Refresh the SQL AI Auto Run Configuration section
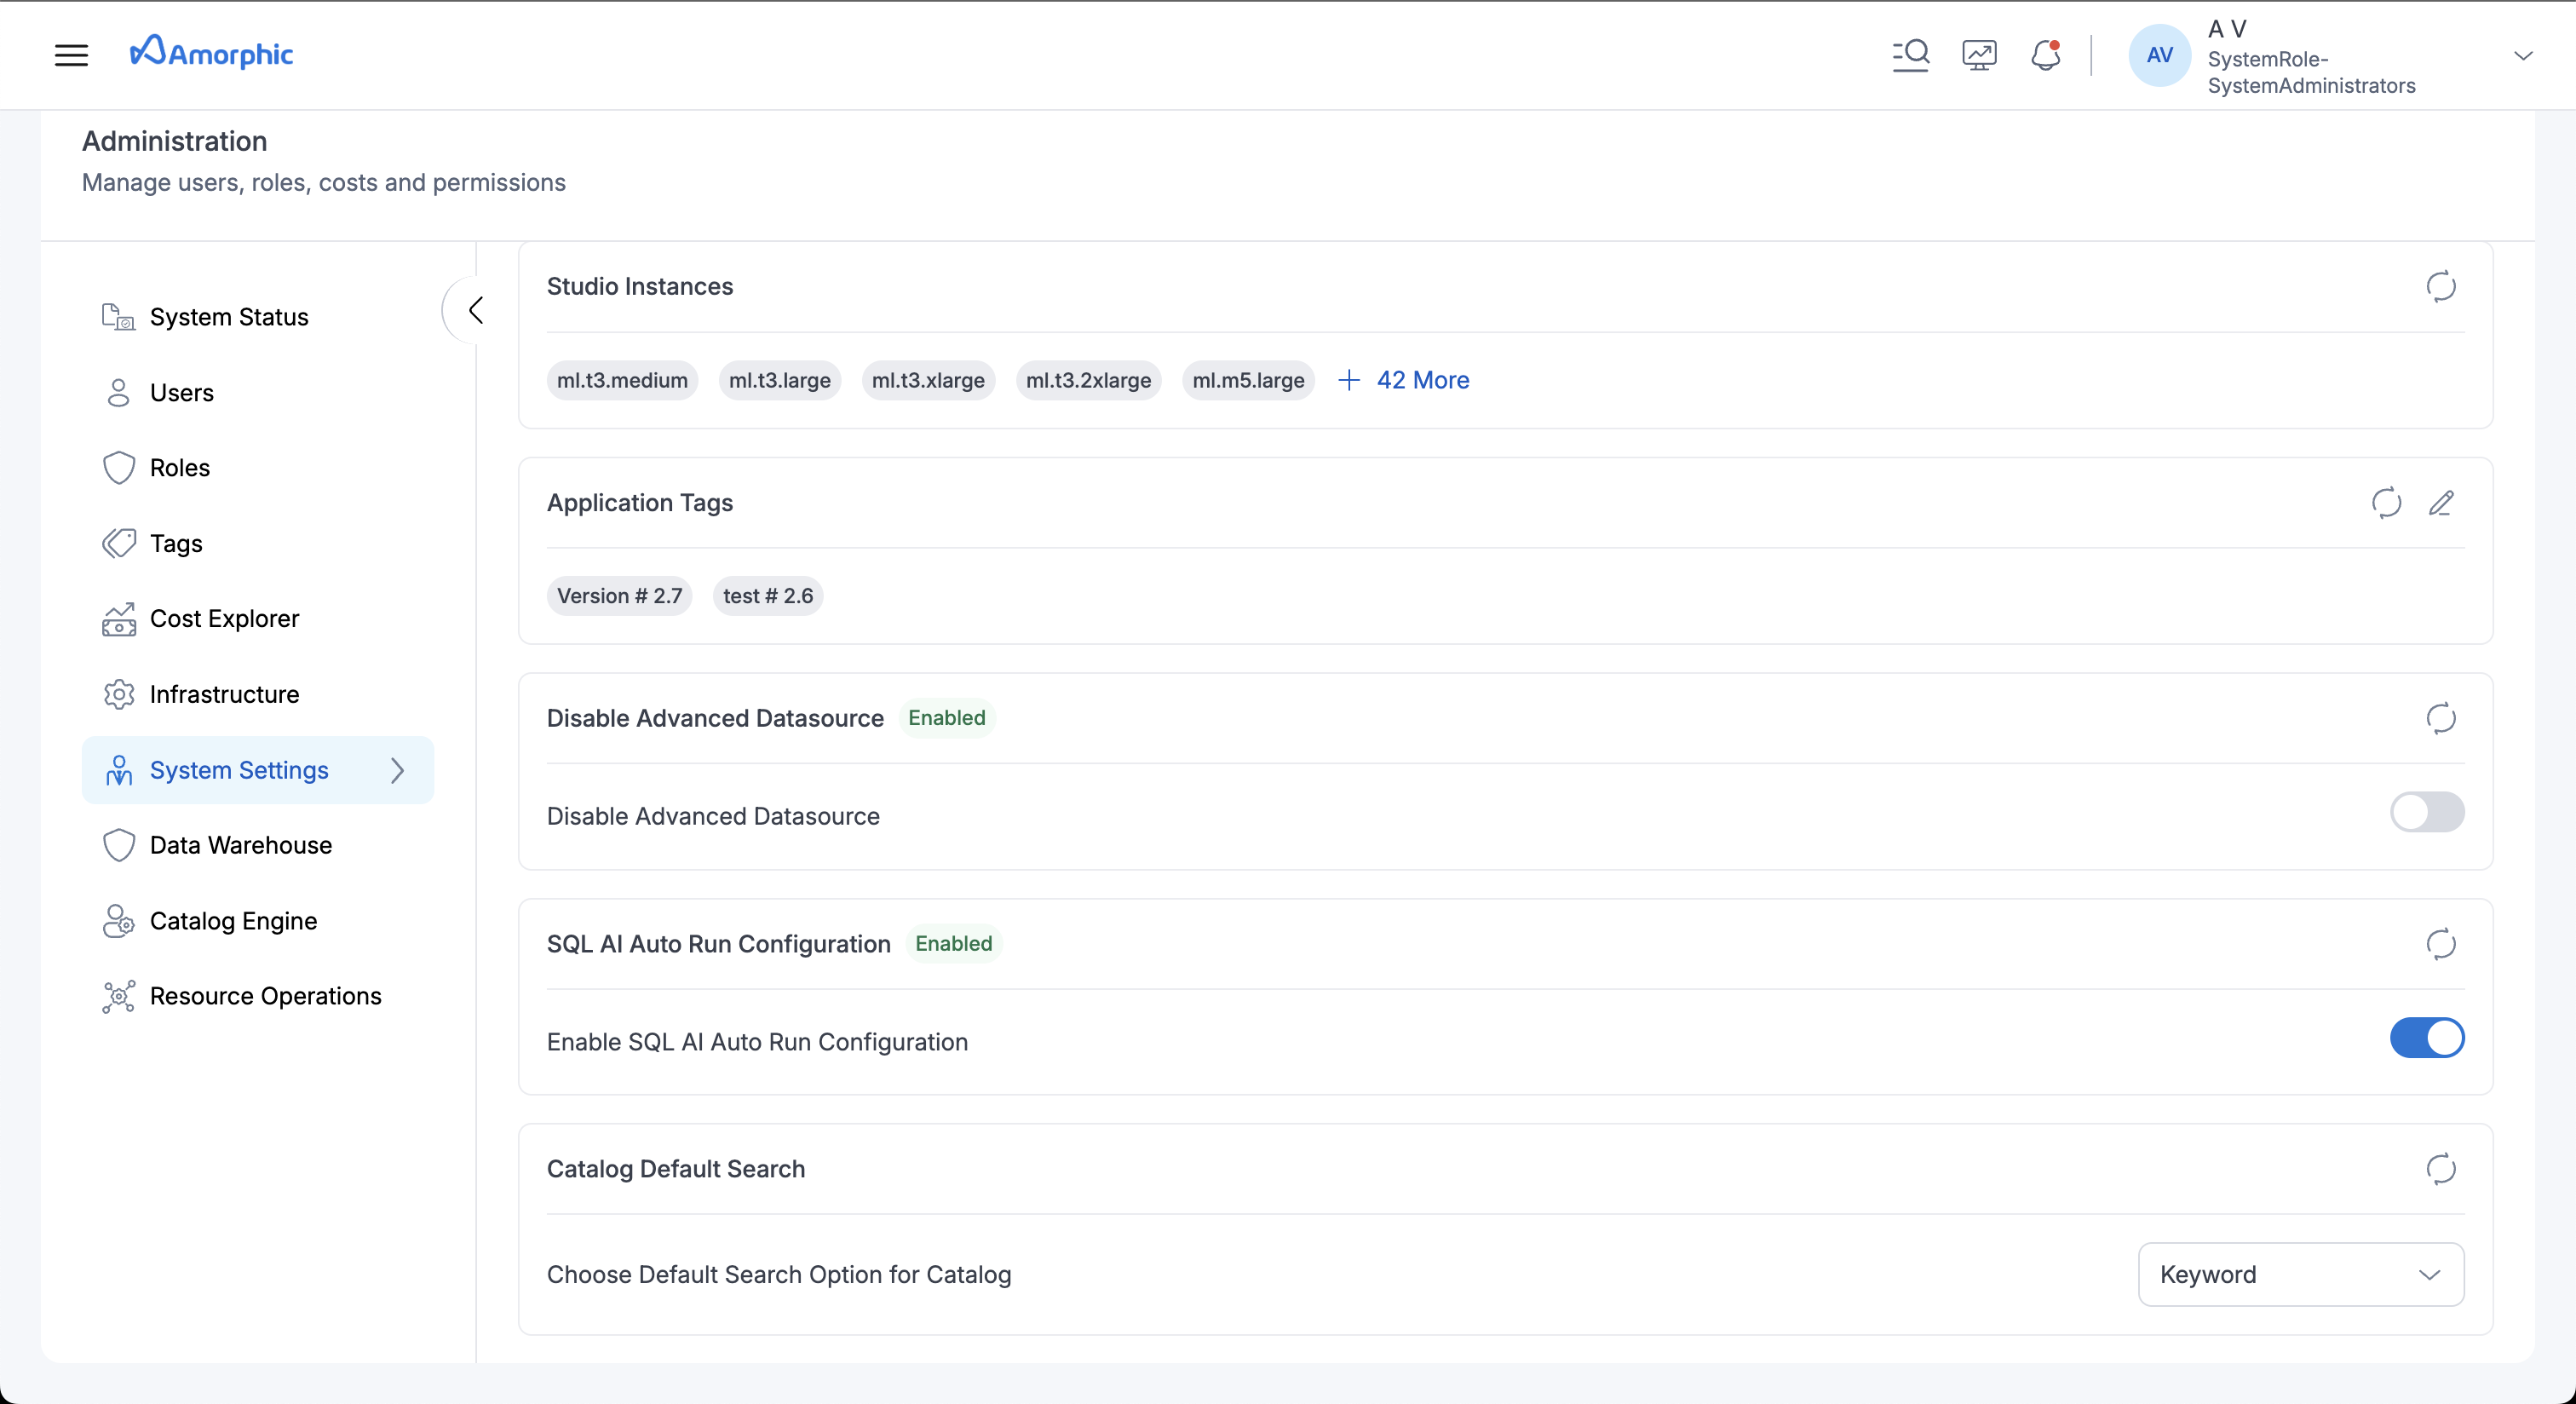Viewport: 2576px width, 1404px height. point(2440,944)
